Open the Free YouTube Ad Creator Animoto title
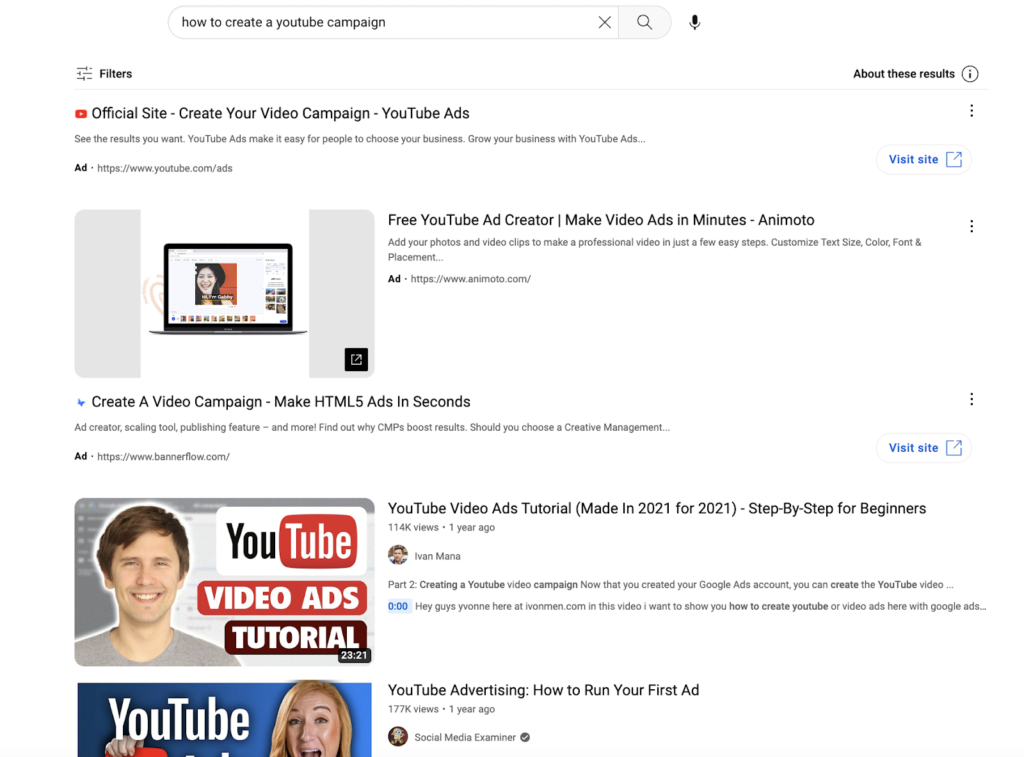The height and width of the screenshot is (757, 1024). [601, 220]
